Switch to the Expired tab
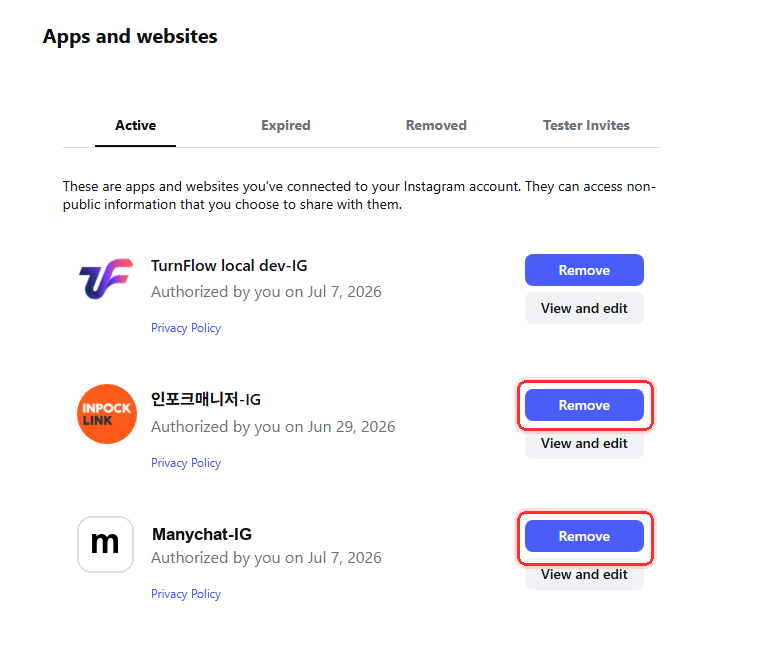769x650 pixels. click(x=285, y=126)
